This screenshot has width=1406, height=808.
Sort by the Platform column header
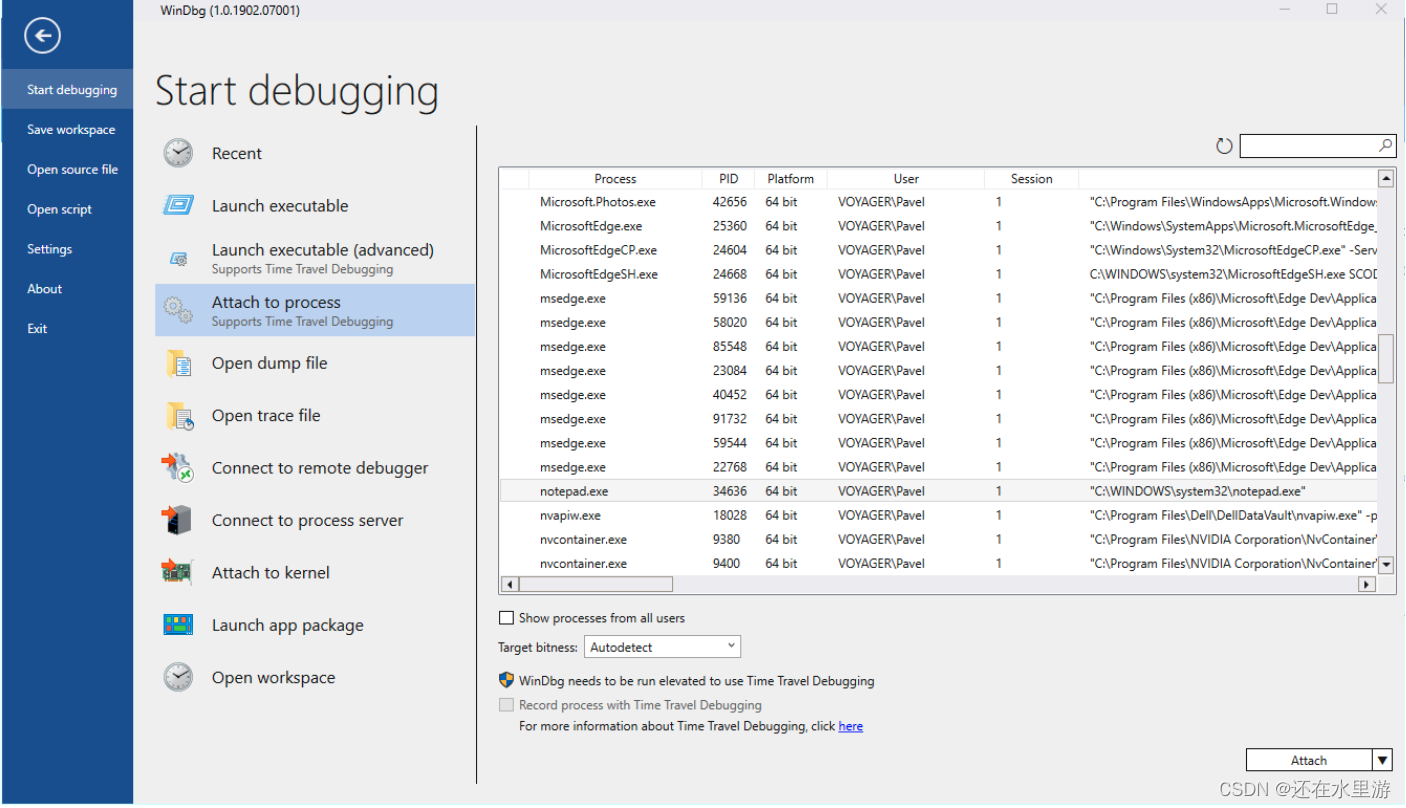click(791, 179)
